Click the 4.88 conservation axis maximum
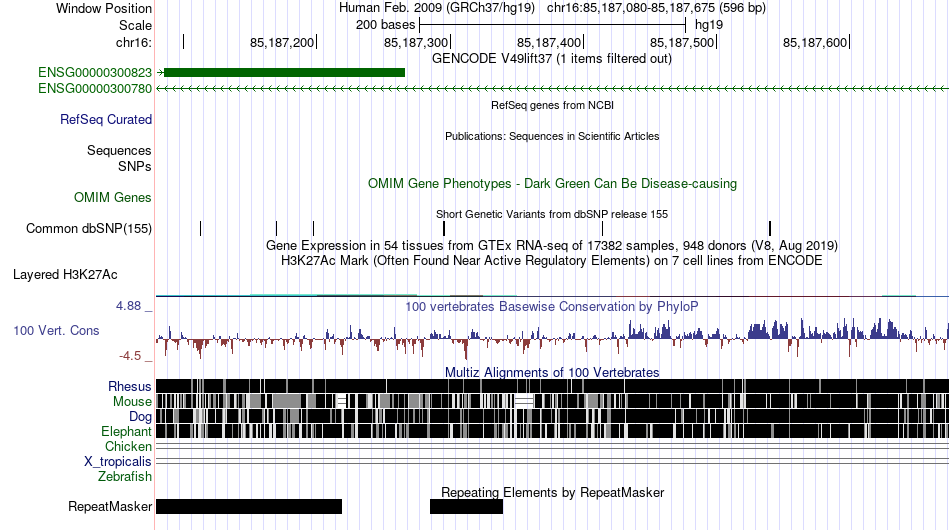 (128, 306)
